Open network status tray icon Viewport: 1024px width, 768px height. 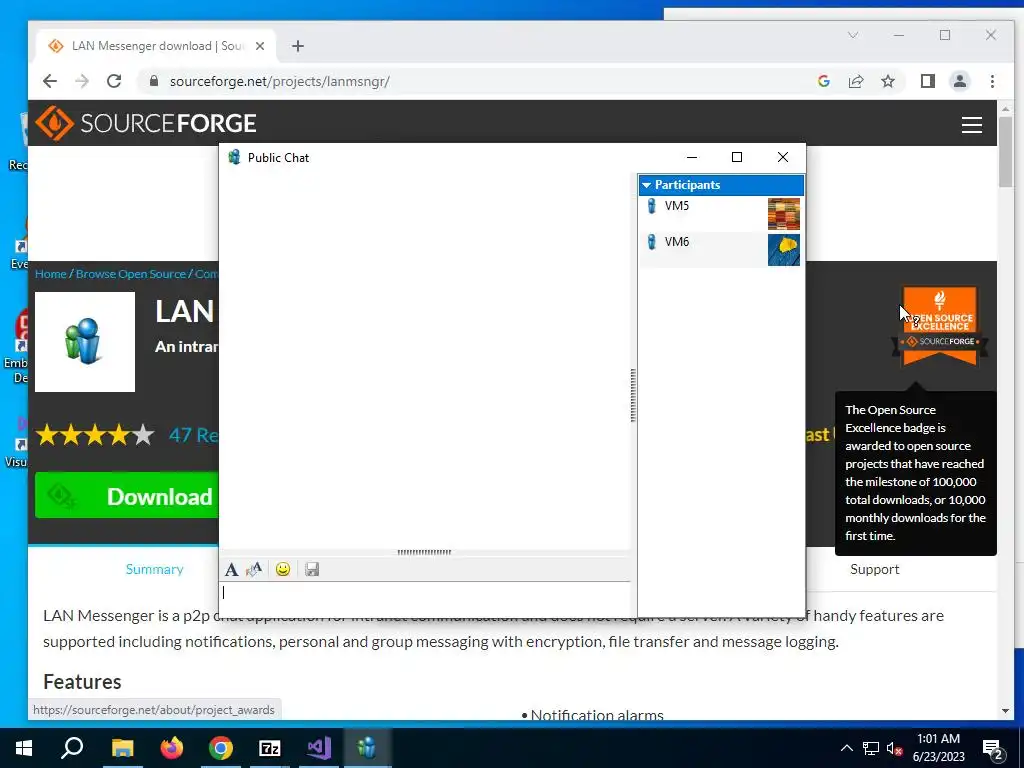(x=871, y=748)
